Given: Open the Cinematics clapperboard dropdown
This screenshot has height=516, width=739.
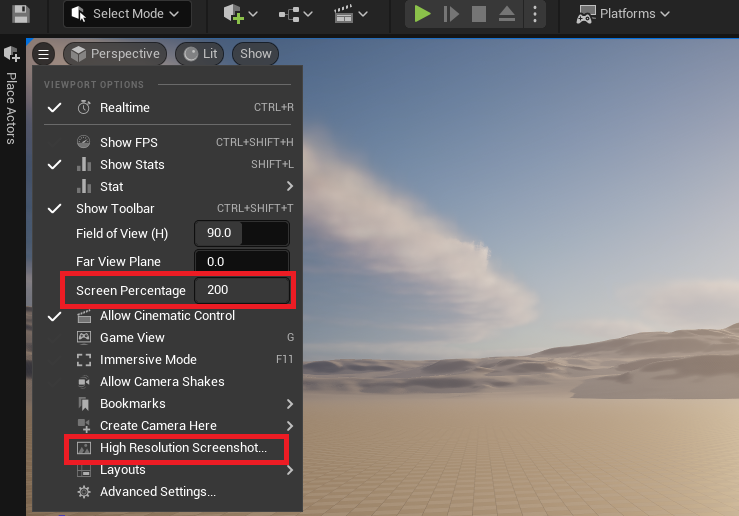Looking at the screenshot, I should tap(351, 14).
